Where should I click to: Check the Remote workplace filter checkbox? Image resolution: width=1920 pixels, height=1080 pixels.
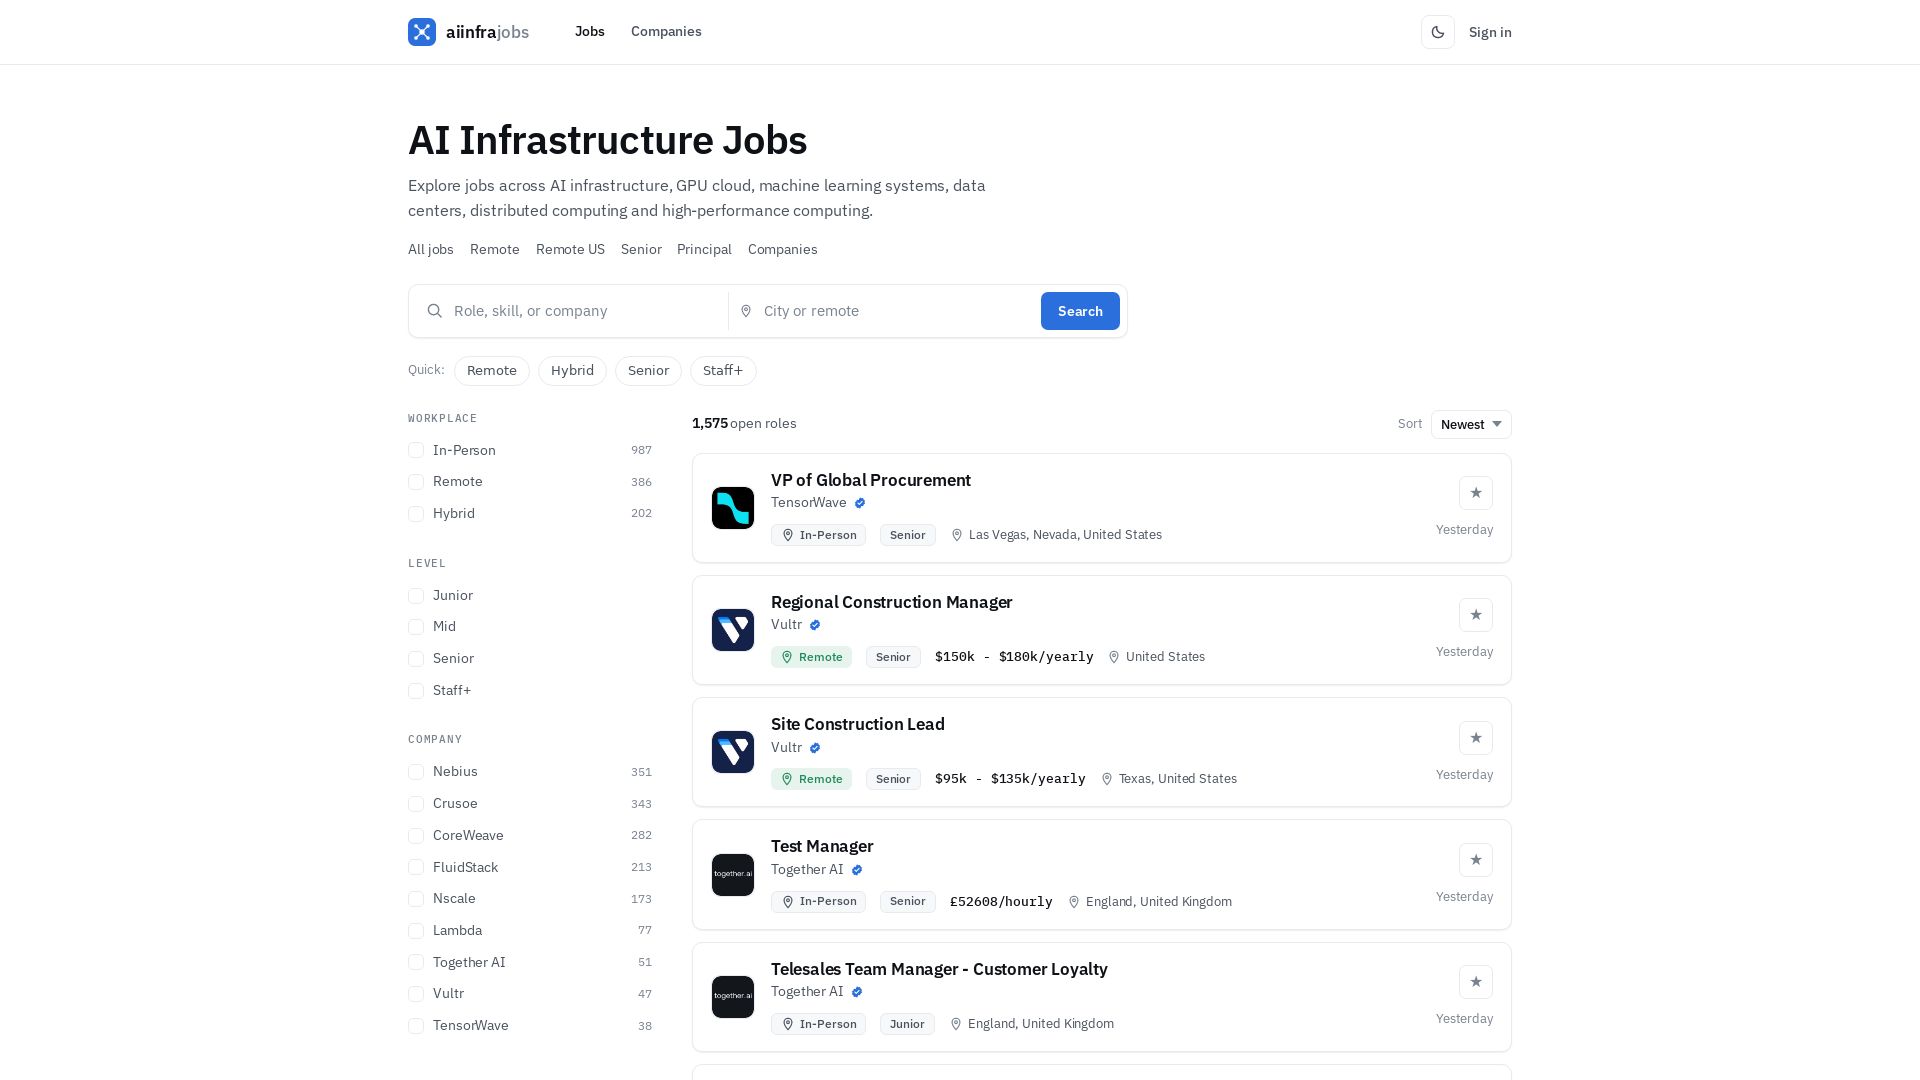[416, 482]
